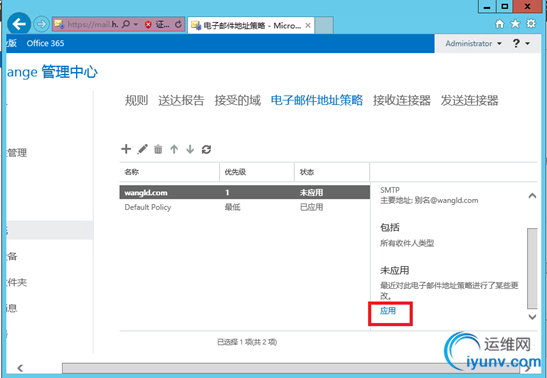This screenshot has width=547, height=378.
Task: Switch to the 接受的域 tab
Action: [238, 100]
